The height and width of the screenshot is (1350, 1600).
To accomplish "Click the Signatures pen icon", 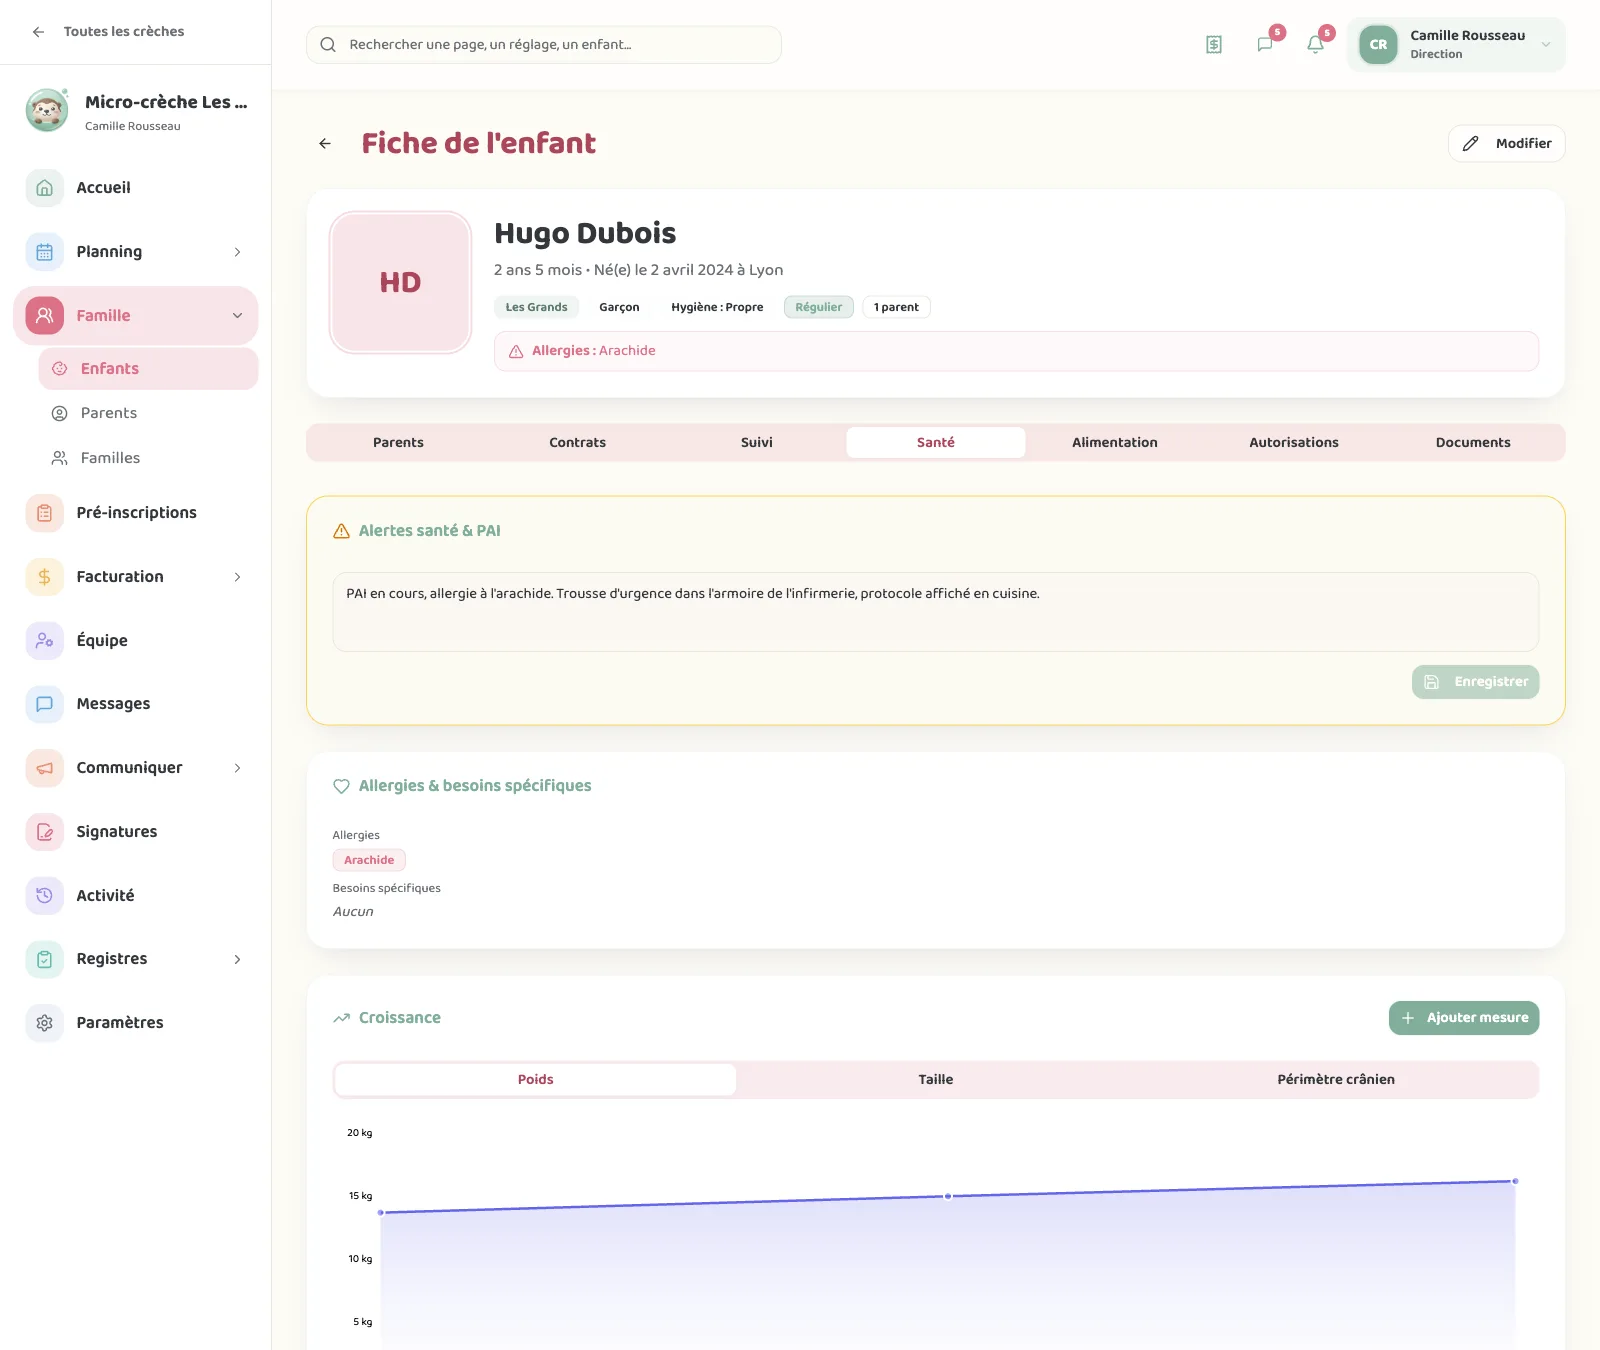I will (x=45, y=832).
